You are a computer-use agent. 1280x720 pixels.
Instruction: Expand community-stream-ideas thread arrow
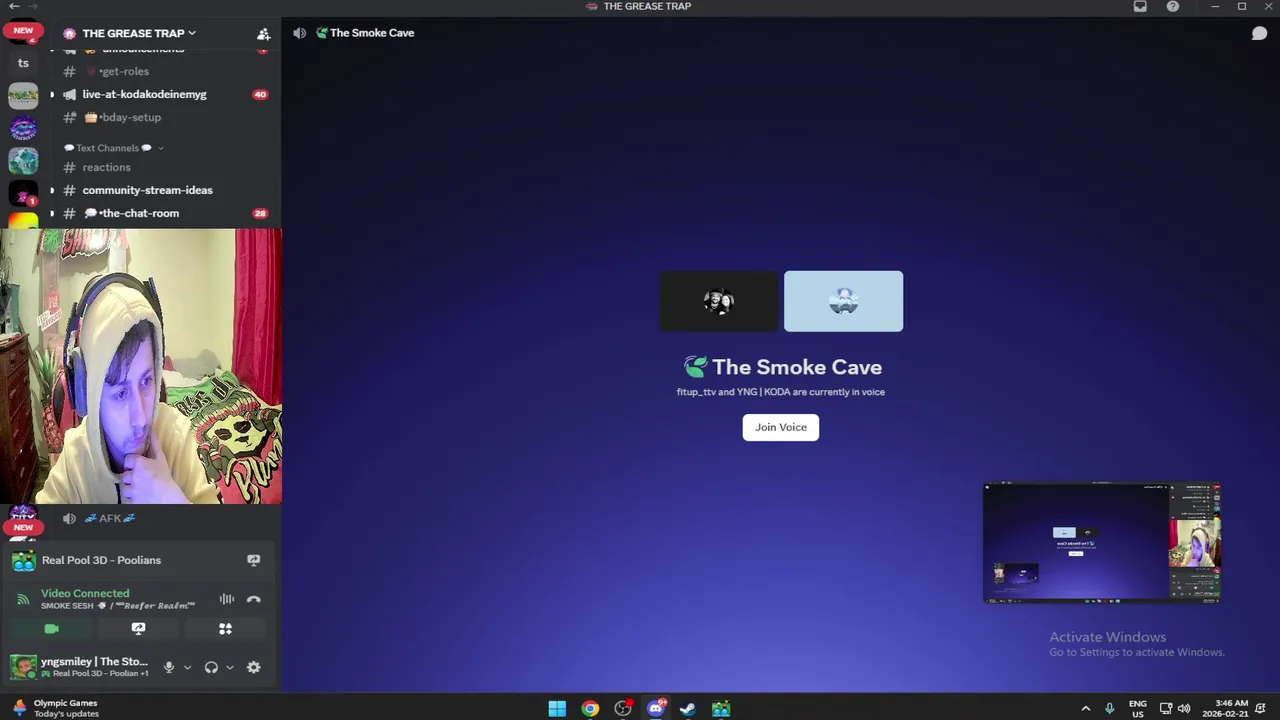(52, 190)
